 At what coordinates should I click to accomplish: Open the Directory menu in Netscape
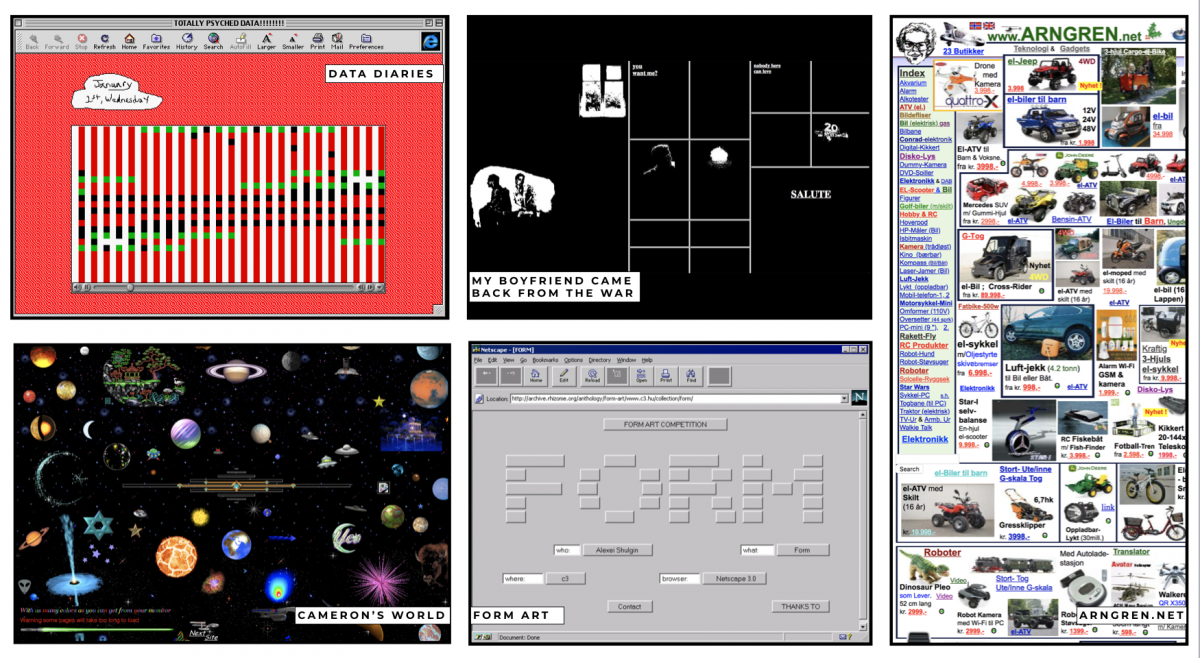pyautogui.click(x=600, y=360)
